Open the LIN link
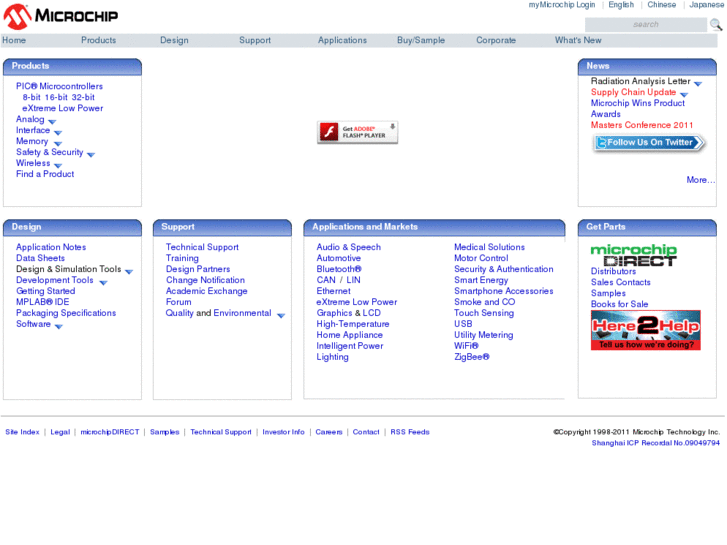This screenshot has height=545, width=727. pyautogui.click(x=353, y=280)
